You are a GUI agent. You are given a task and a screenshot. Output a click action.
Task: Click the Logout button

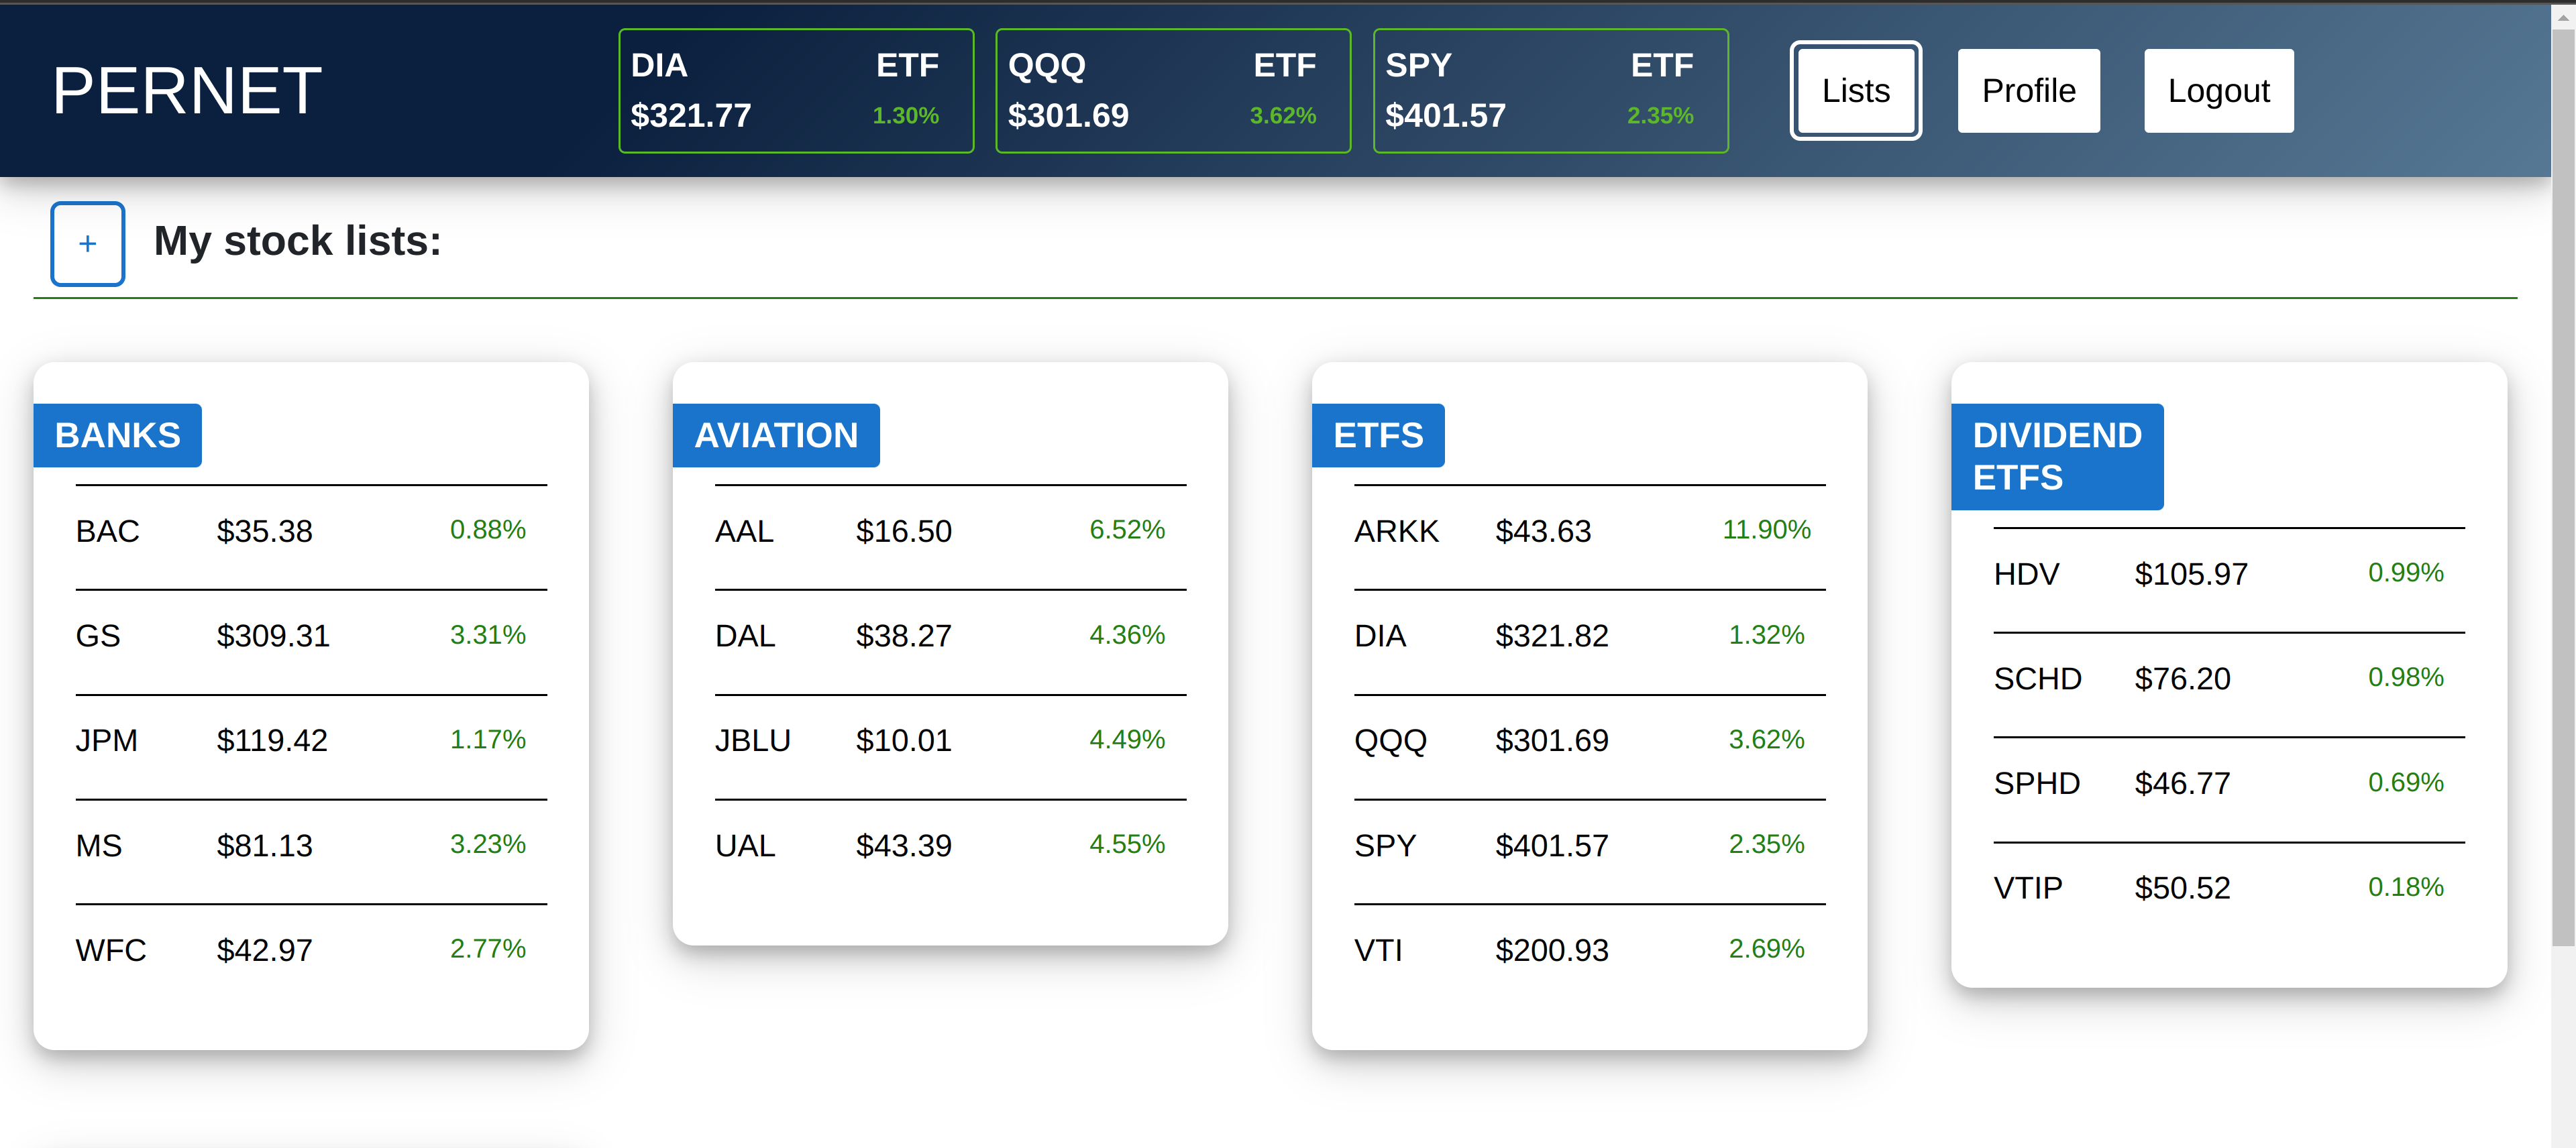point(2219,90)
